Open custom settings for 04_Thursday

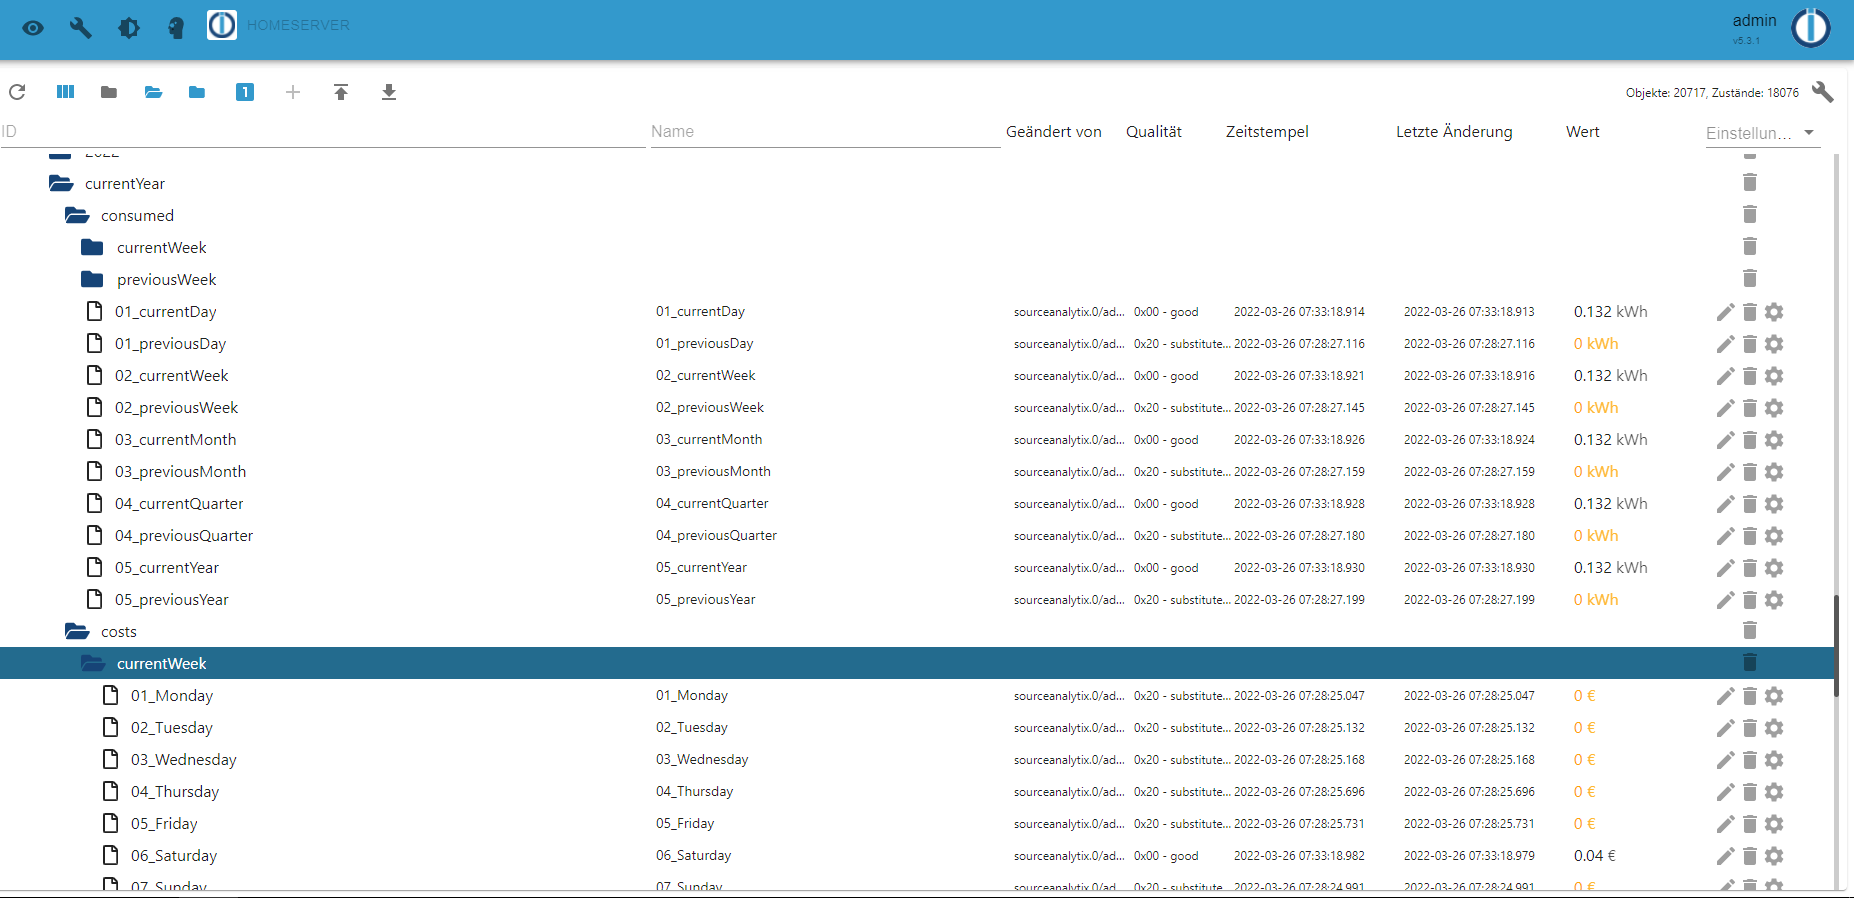pos(1774,792)
